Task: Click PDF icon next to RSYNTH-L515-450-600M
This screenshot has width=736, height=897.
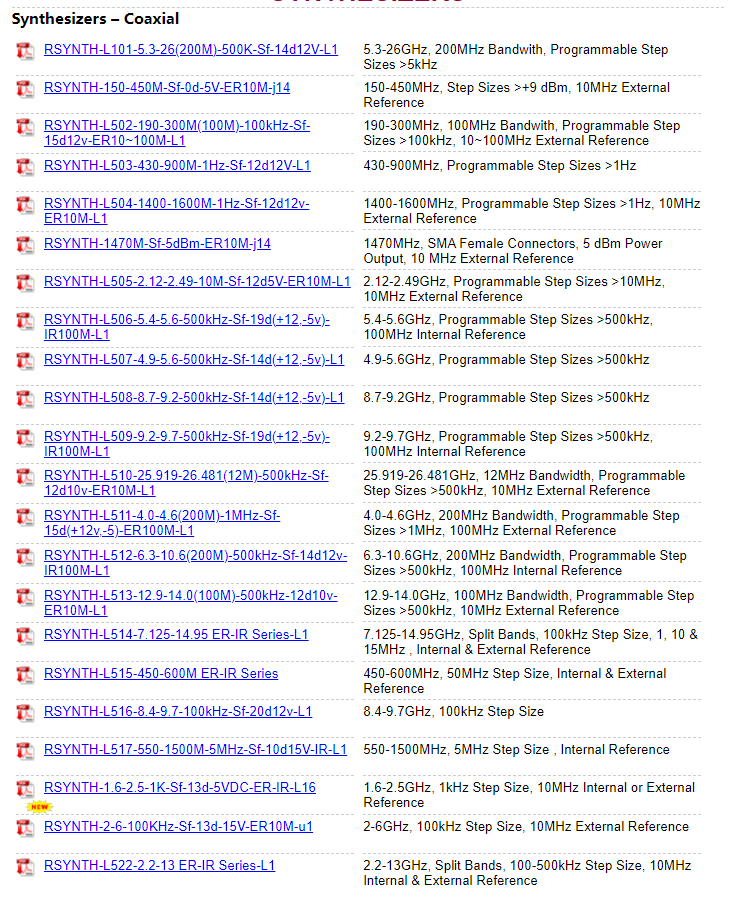Action: pos(25,676)
